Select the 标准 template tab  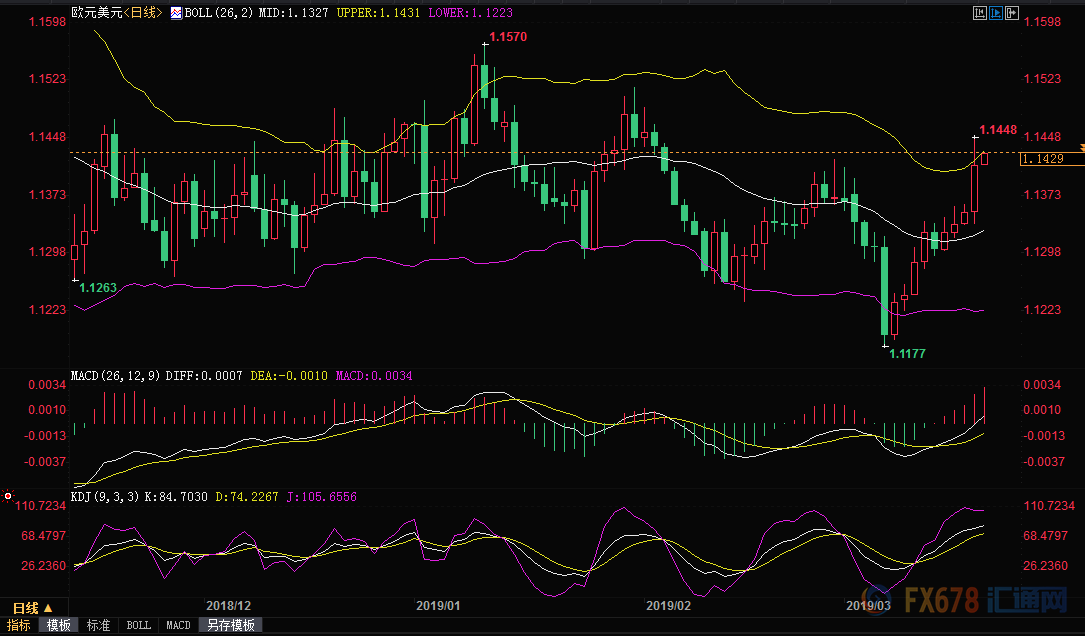(98, 625)
